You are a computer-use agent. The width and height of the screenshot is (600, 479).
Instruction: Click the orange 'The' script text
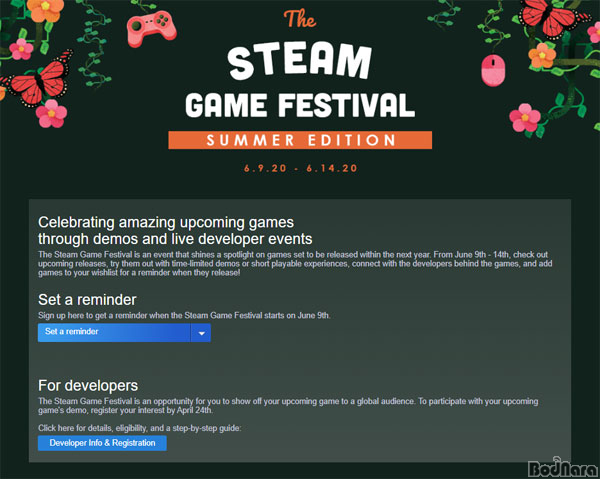click(300, 19)
